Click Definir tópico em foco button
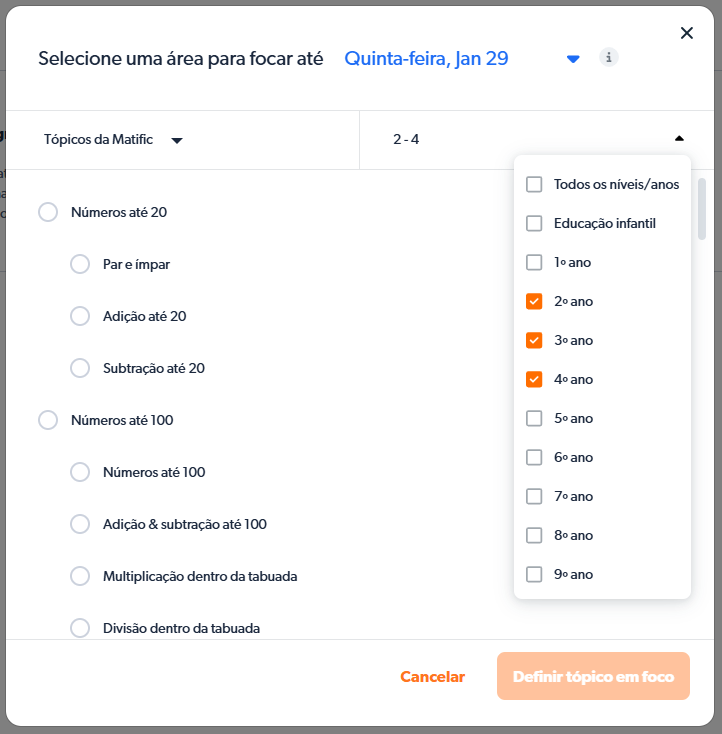 pyautogui.click(x=593, y=677)
